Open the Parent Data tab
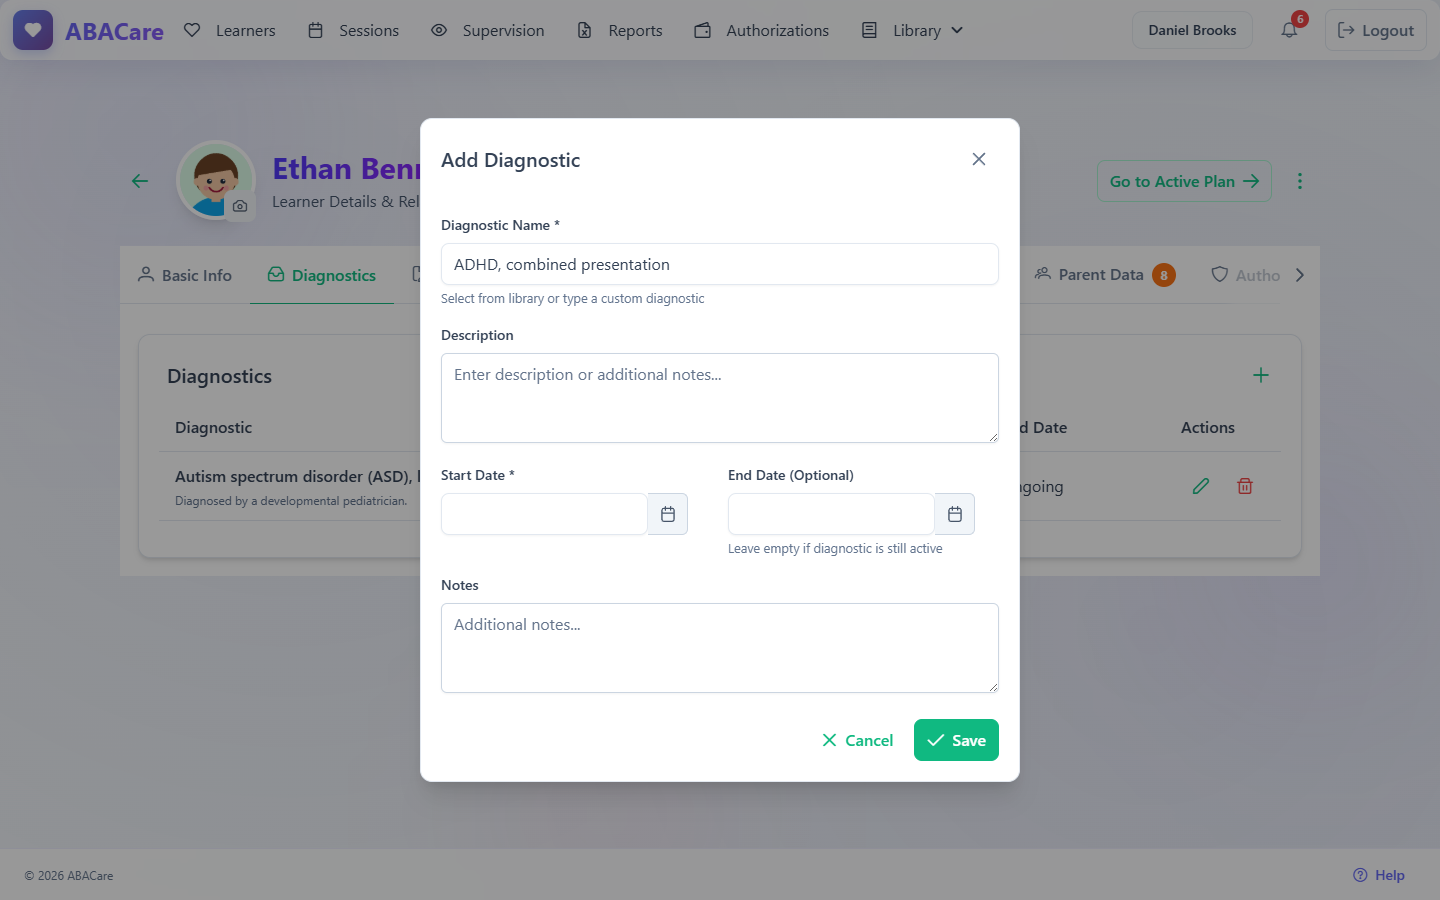 tap(1105, 275)
